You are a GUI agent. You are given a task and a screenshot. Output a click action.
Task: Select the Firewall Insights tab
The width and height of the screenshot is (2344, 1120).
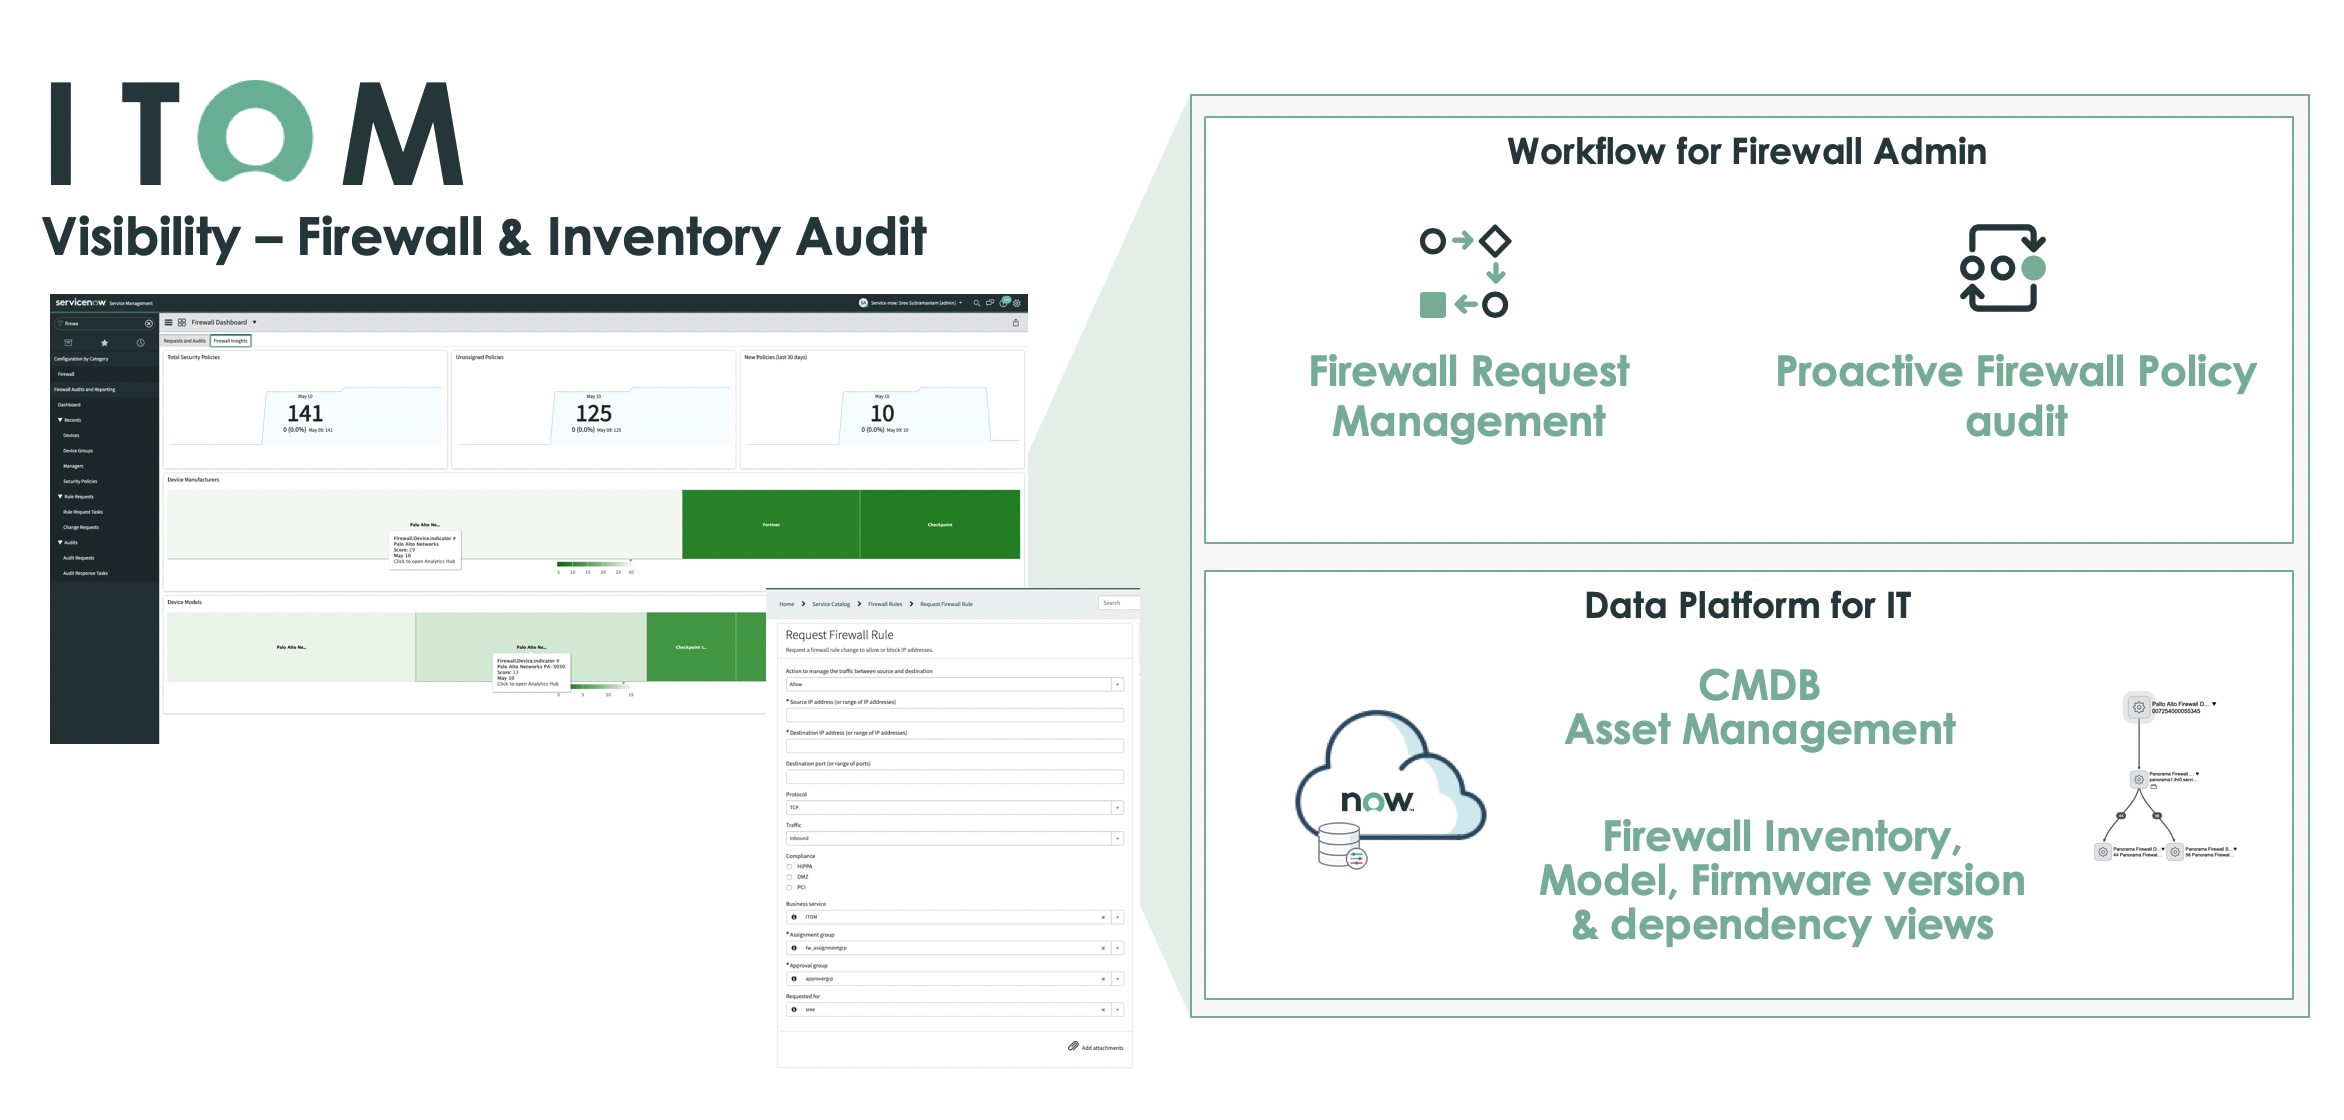[231, 341]
